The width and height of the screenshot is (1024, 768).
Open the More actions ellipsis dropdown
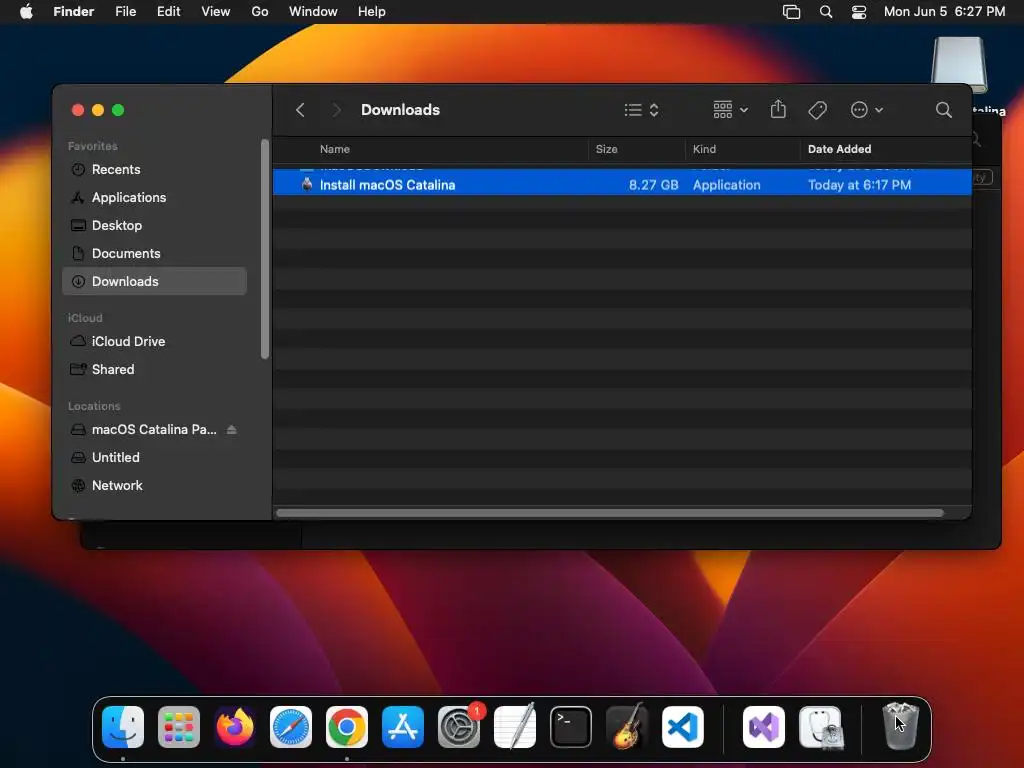867,110
